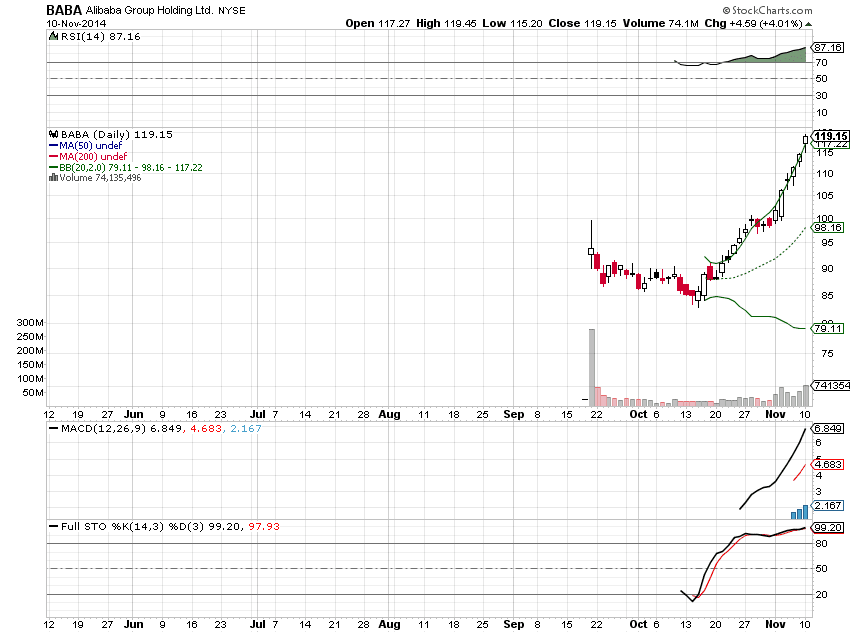Select the High 119.45 value
Viewport: 850px width, 633px height.
446,23
